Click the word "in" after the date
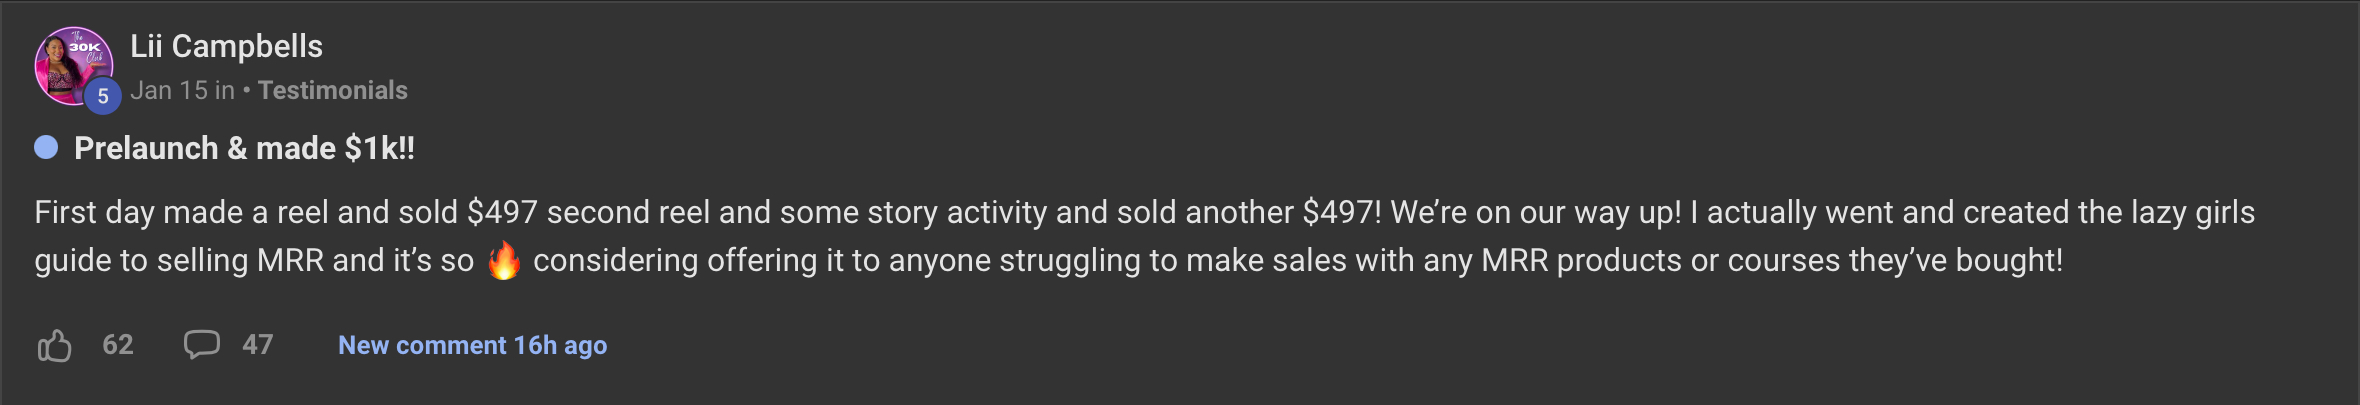Screen dimensions: 2360x405 [x=224, y=91]
